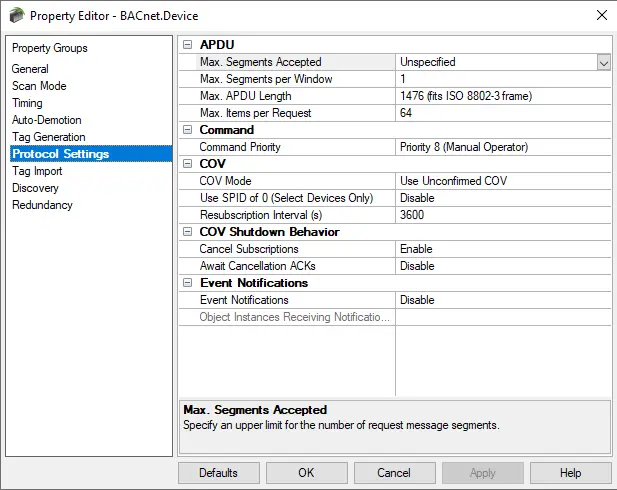Select Cancel Subscriptions property label
This screenshot has width=617, height=490.
click(x=249, y=249)
